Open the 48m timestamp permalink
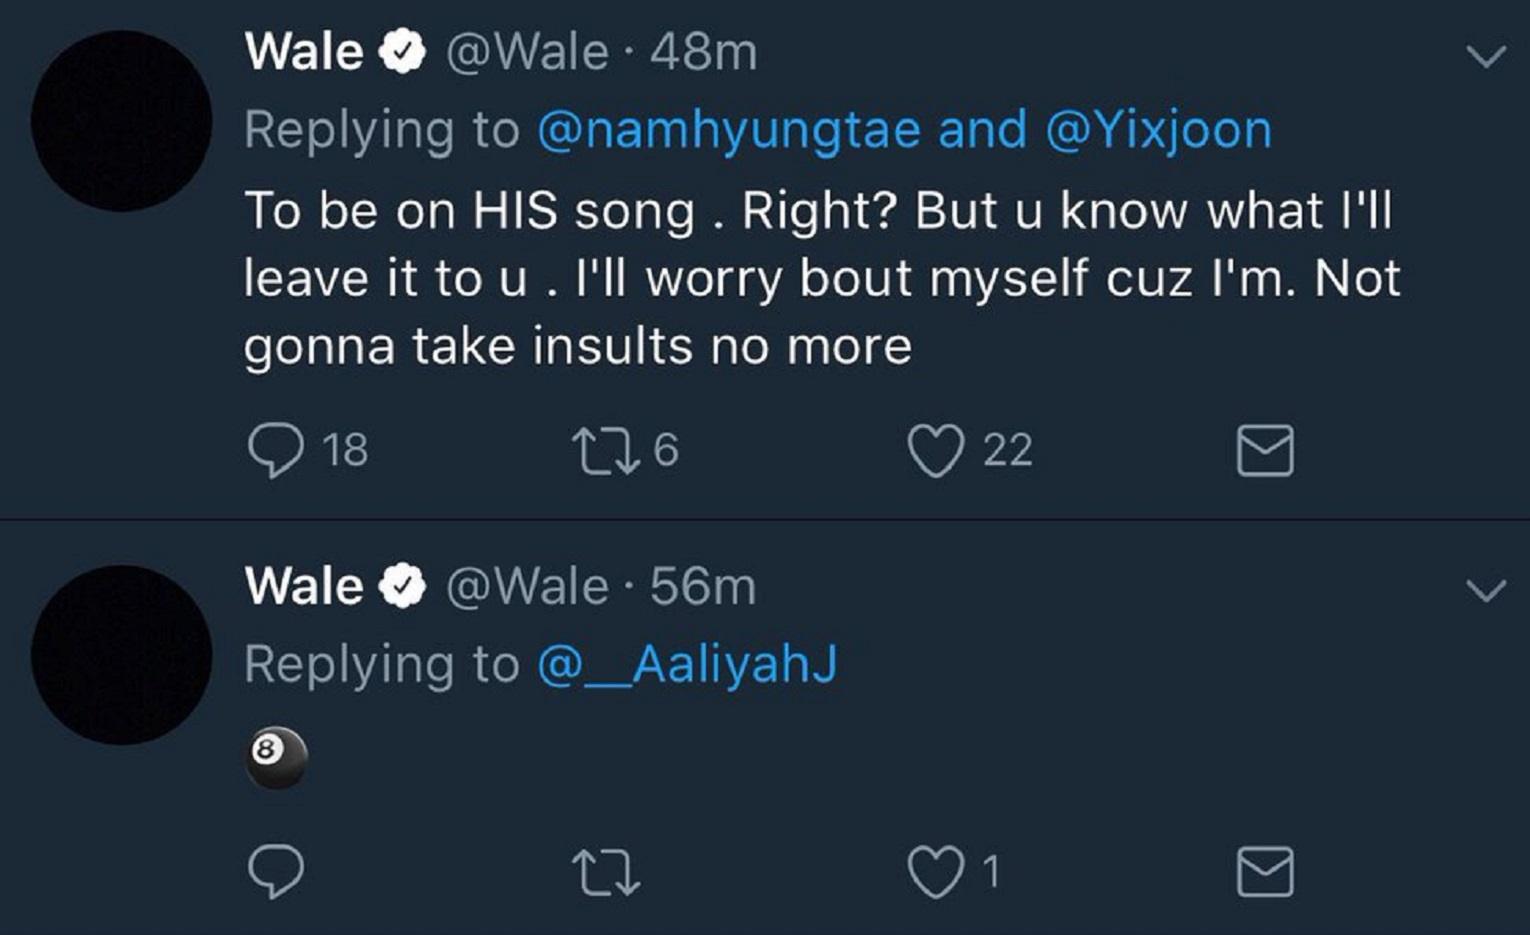 click(703, 52)
